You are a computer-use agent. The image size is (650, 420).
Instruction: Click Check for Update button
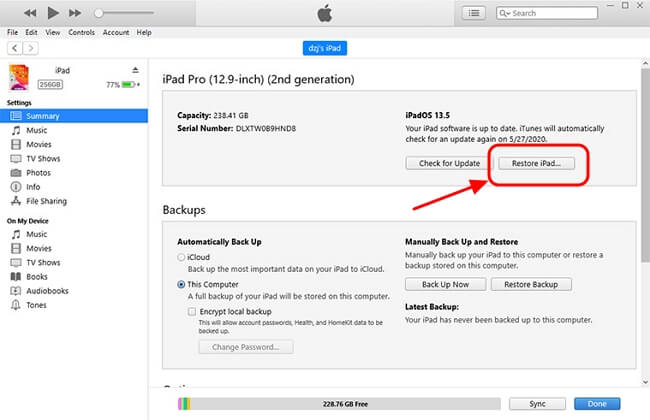click(449, 163)
